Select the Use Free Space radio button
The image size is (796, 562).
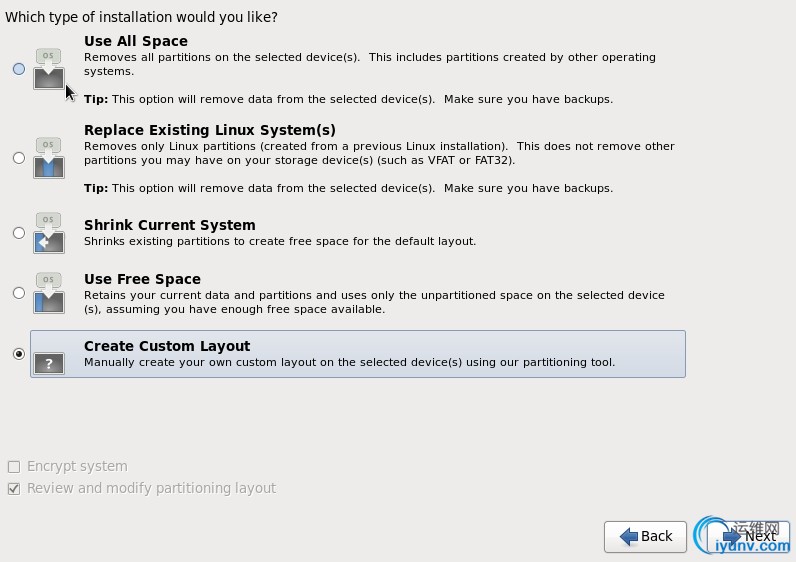coord(19,293)
